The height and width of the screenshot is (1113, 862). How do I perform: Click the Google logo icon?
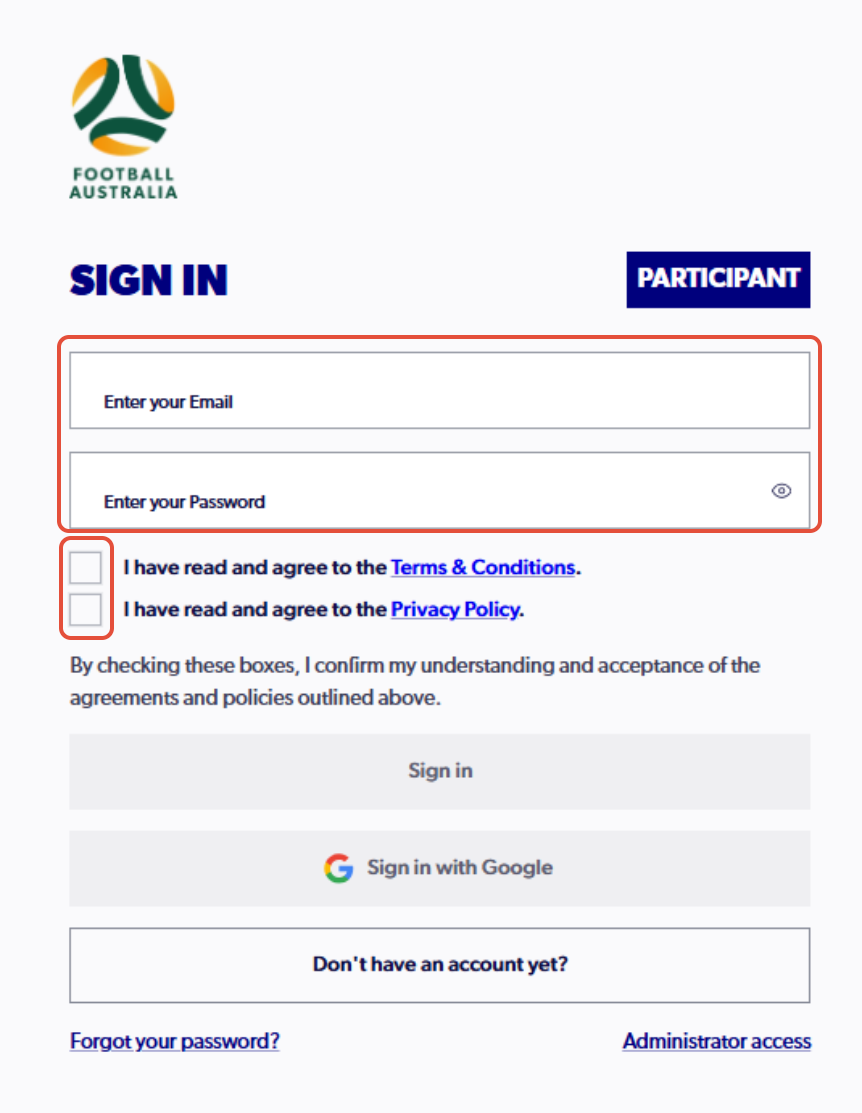(339, 867)
